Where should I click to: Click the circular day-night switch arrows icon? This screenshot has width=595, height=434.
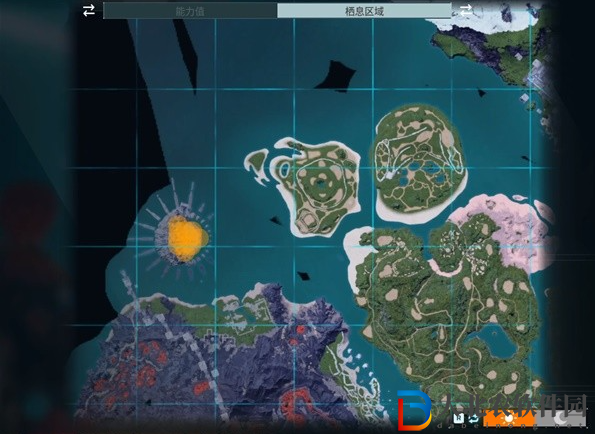tap(473, 418)
